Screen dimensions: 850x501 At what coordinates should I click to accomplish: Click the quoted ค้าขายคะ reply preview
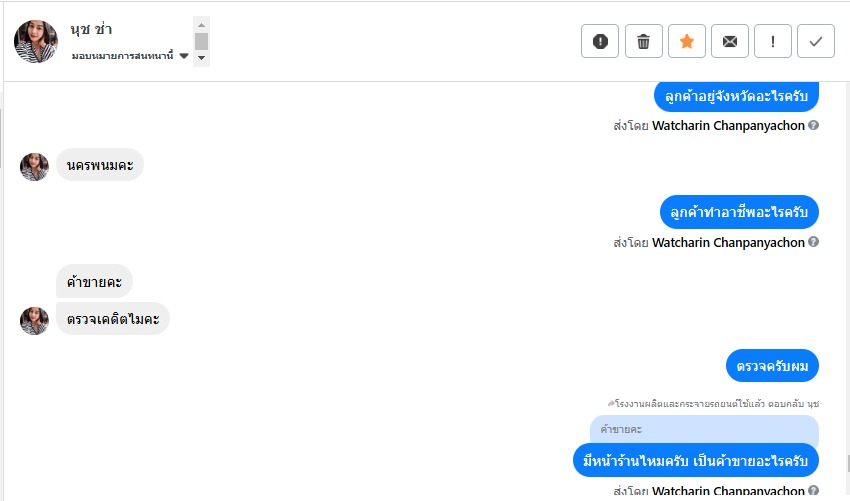click(704, 429)
